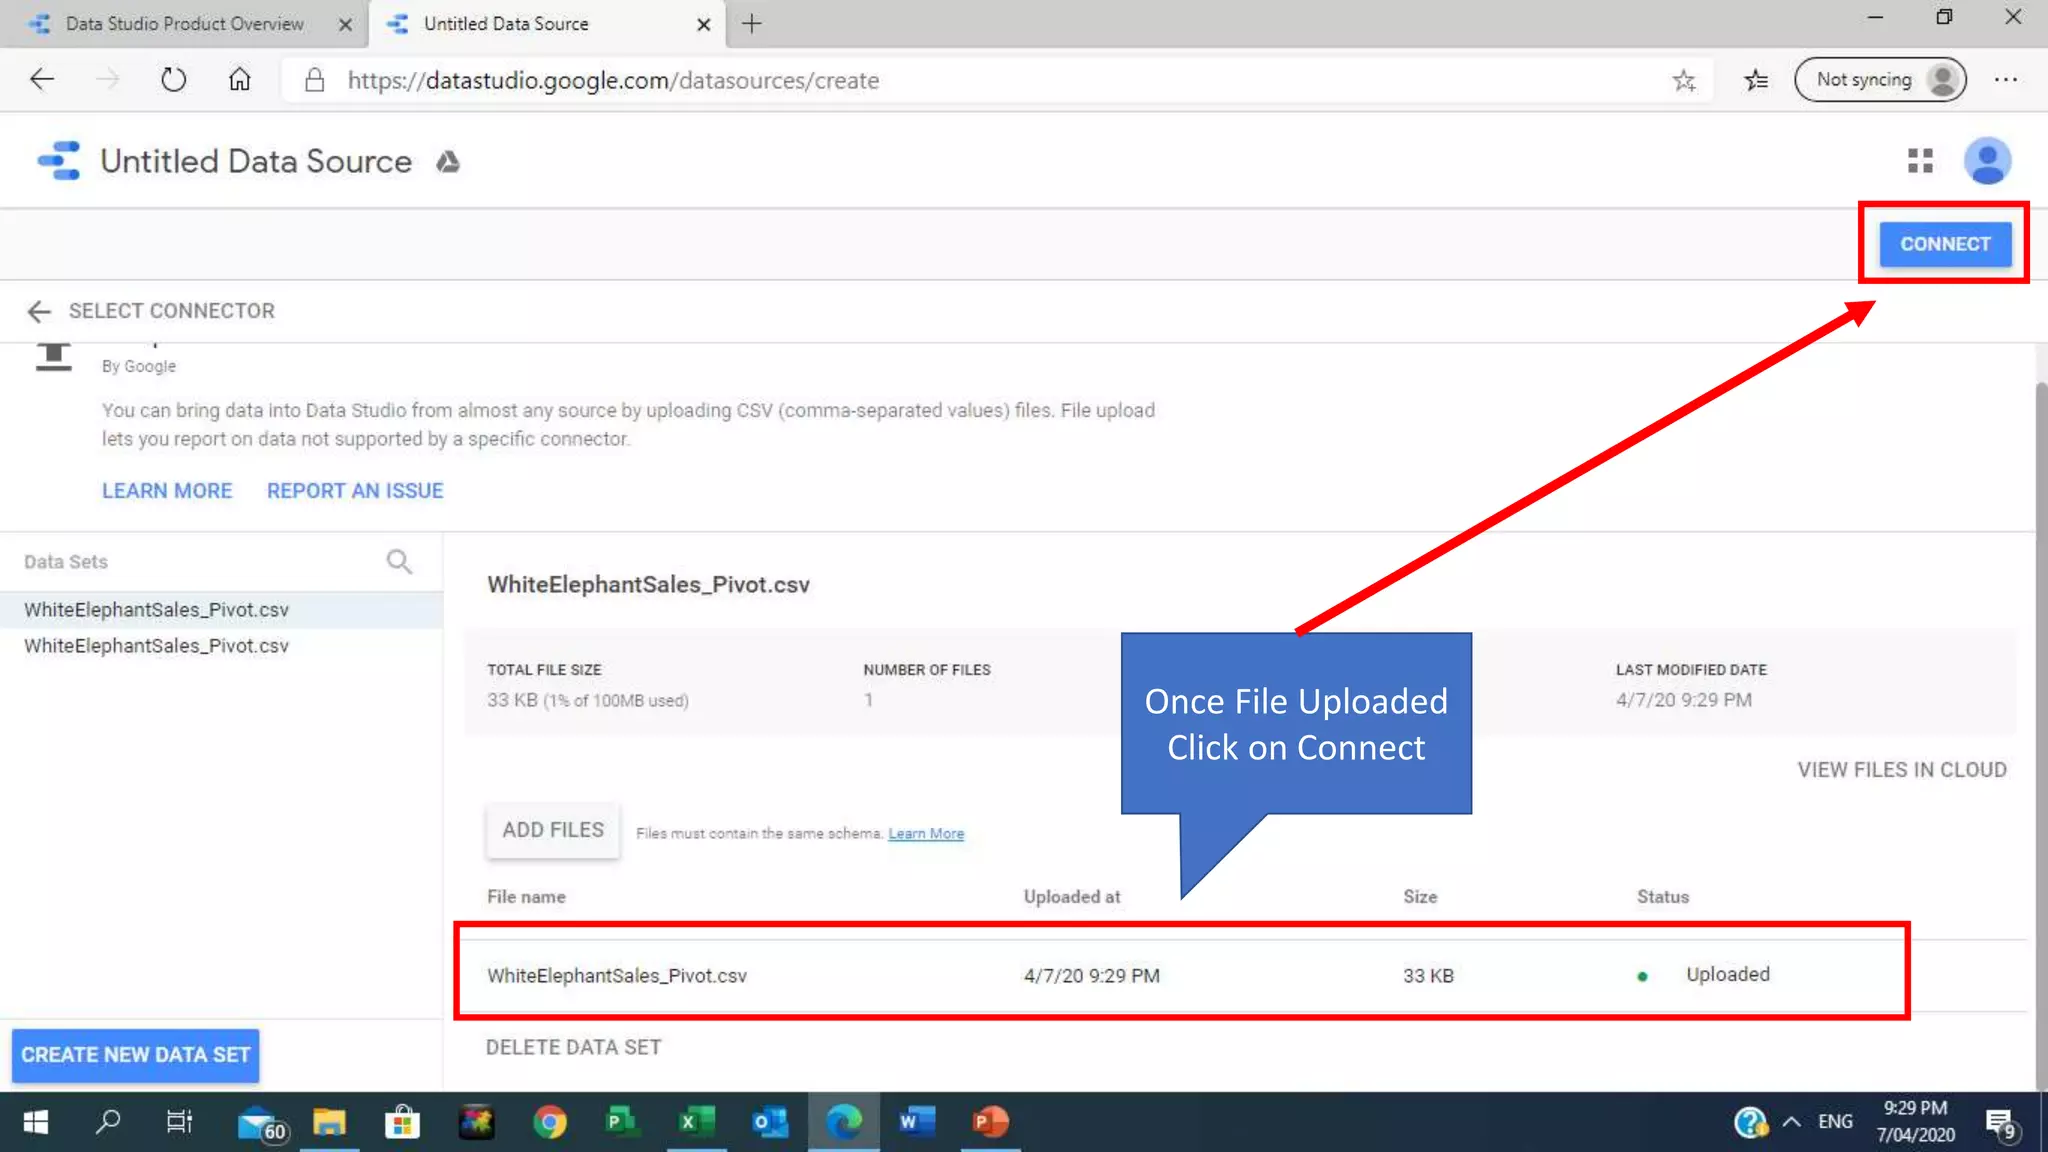Click the uploaded WhiteElephantSales_Pivot.csv file row name
This screenshot has width=2048, height=1152.
tap(617, 976)
